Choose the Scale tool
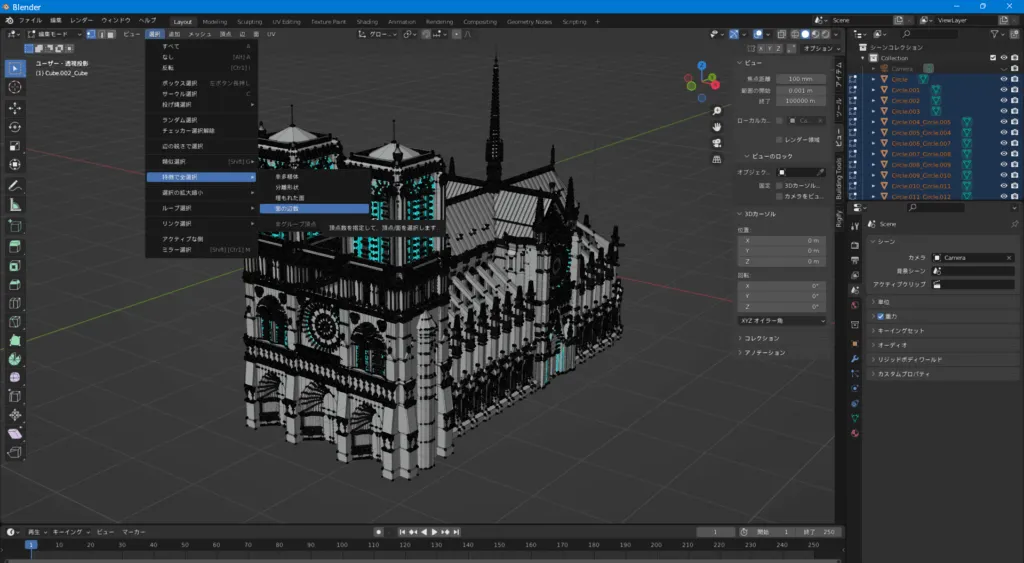1024x563 pixels. coord(15,146)
